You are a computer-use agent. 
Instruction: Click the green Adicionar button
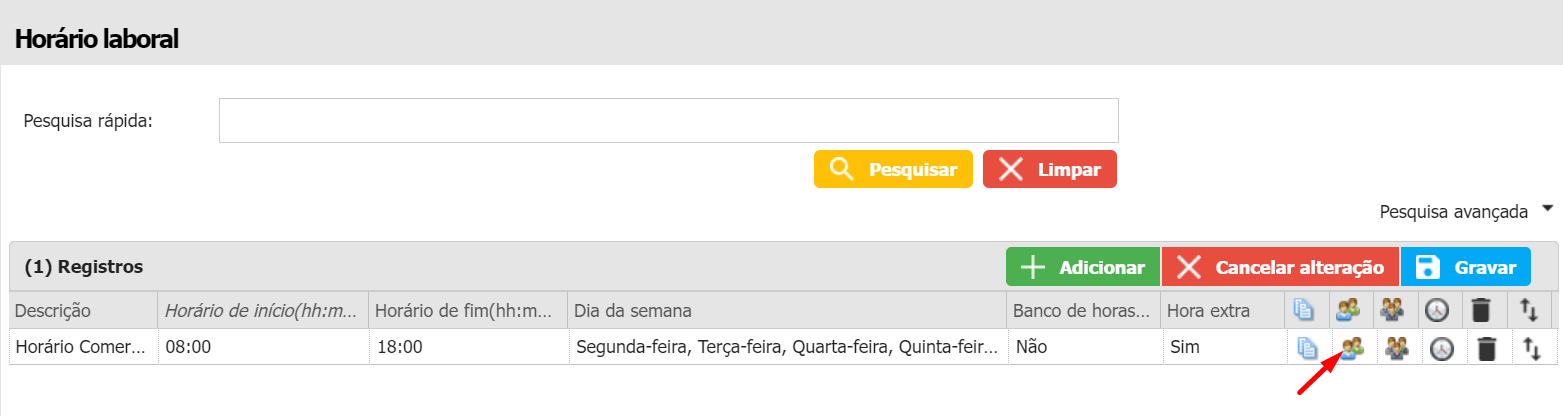click(x=1082, y=267)
